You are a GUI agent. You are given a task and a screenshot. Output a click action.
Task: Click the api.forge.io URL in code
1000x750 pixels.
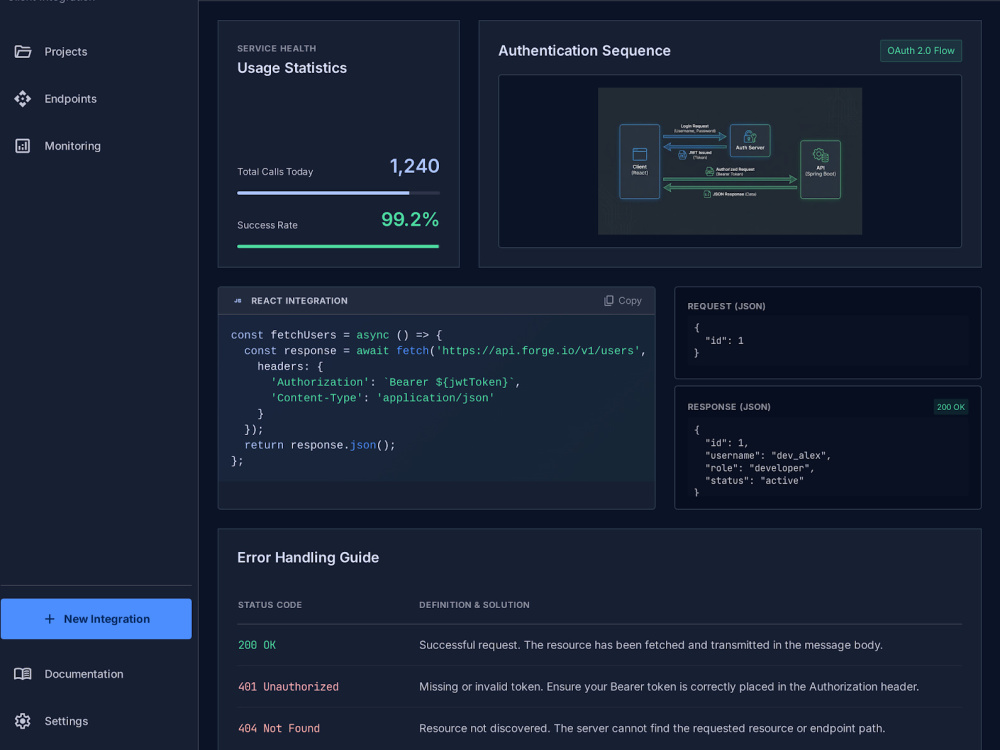(x=538, y=351)
